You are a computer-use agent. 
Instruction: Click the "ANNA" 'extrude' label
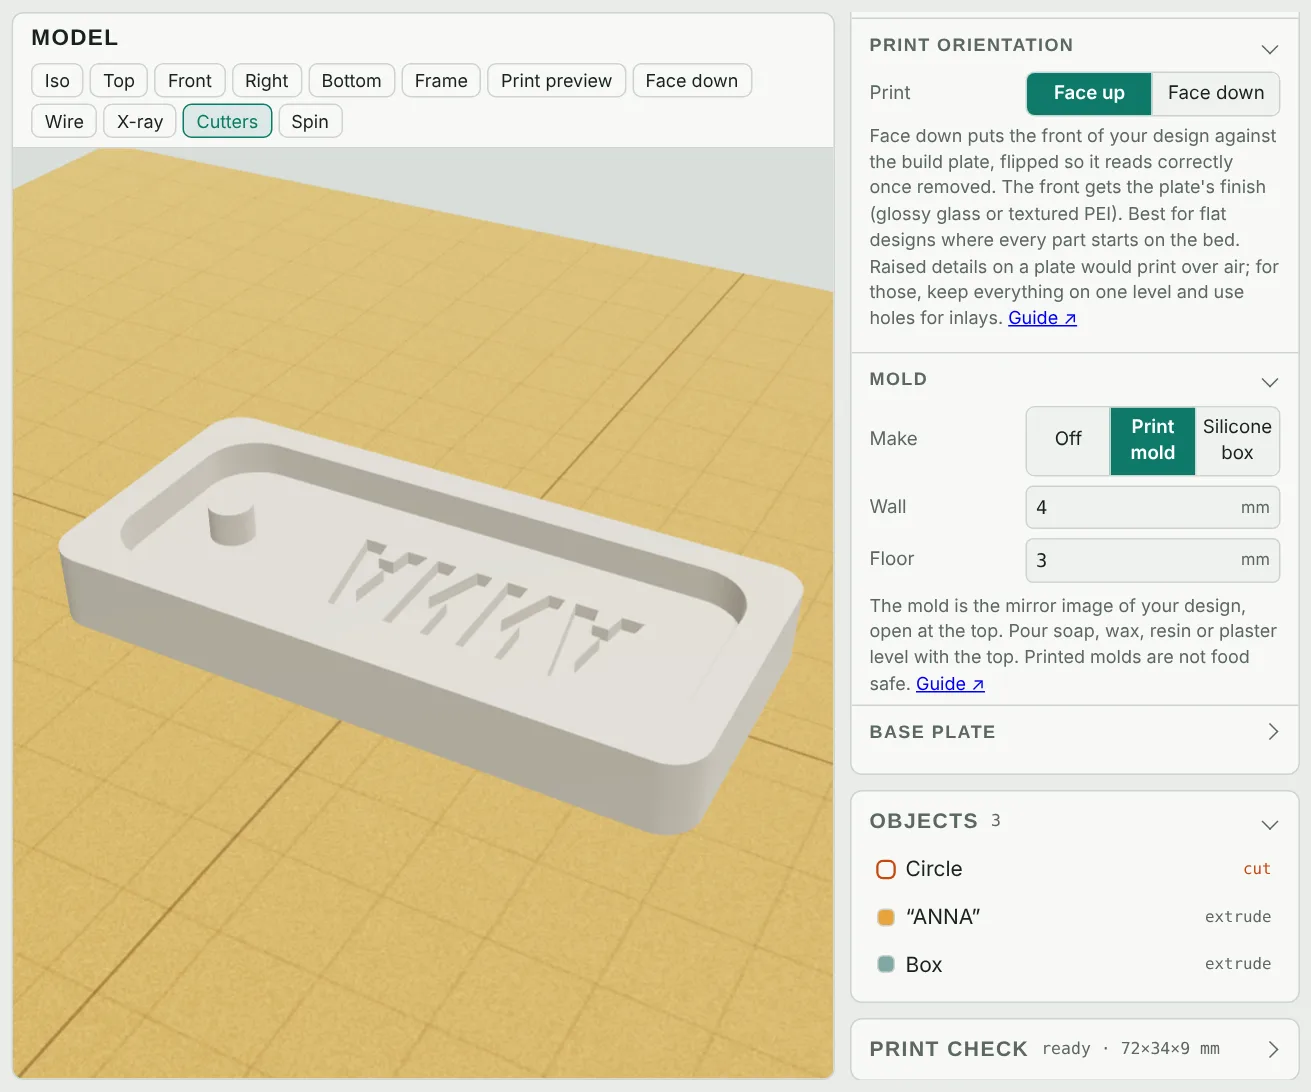1238,917
